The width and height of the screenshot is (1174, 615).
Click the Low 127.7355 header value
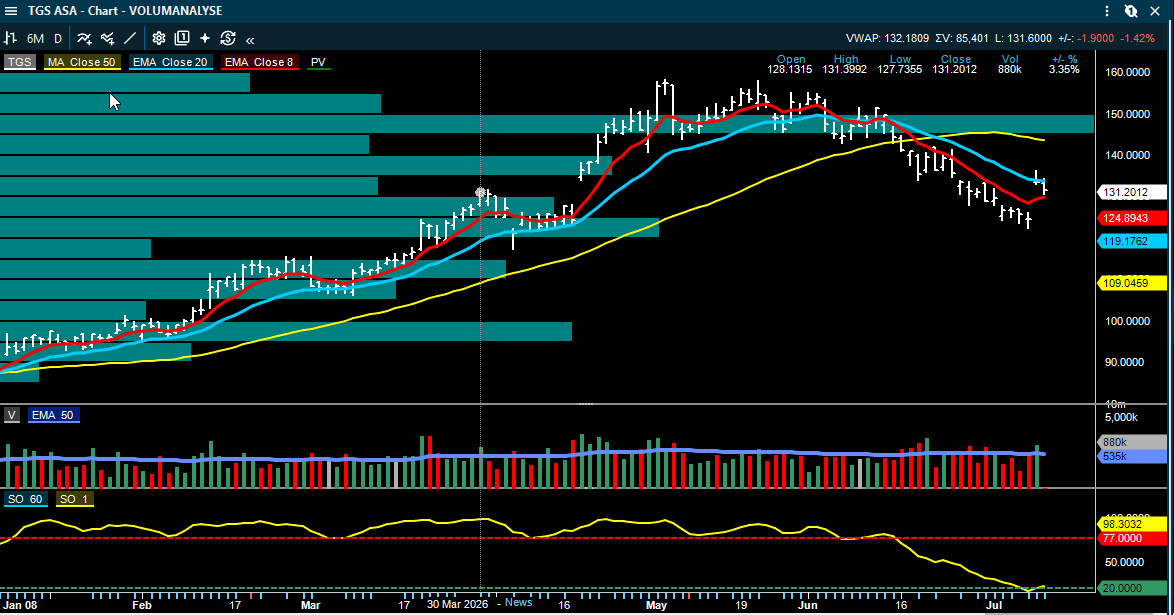pyautogui.click(x=900, y=69)
